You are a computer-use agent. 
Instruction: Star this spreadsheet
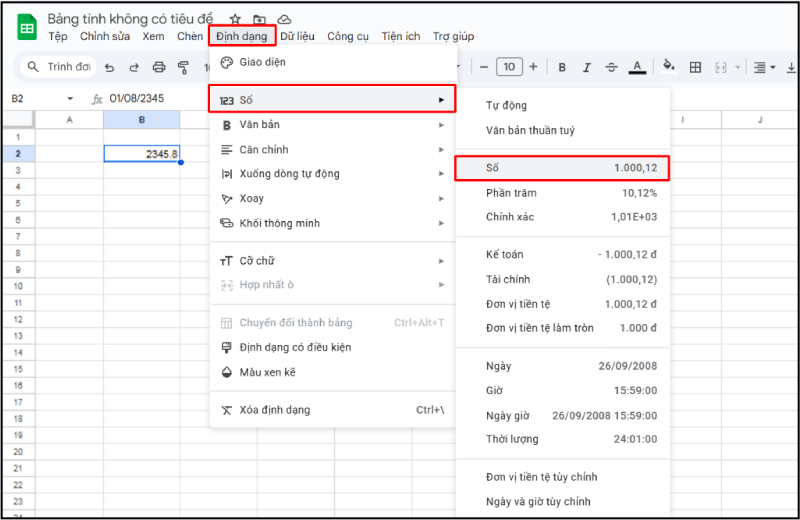tap(235, 19)
